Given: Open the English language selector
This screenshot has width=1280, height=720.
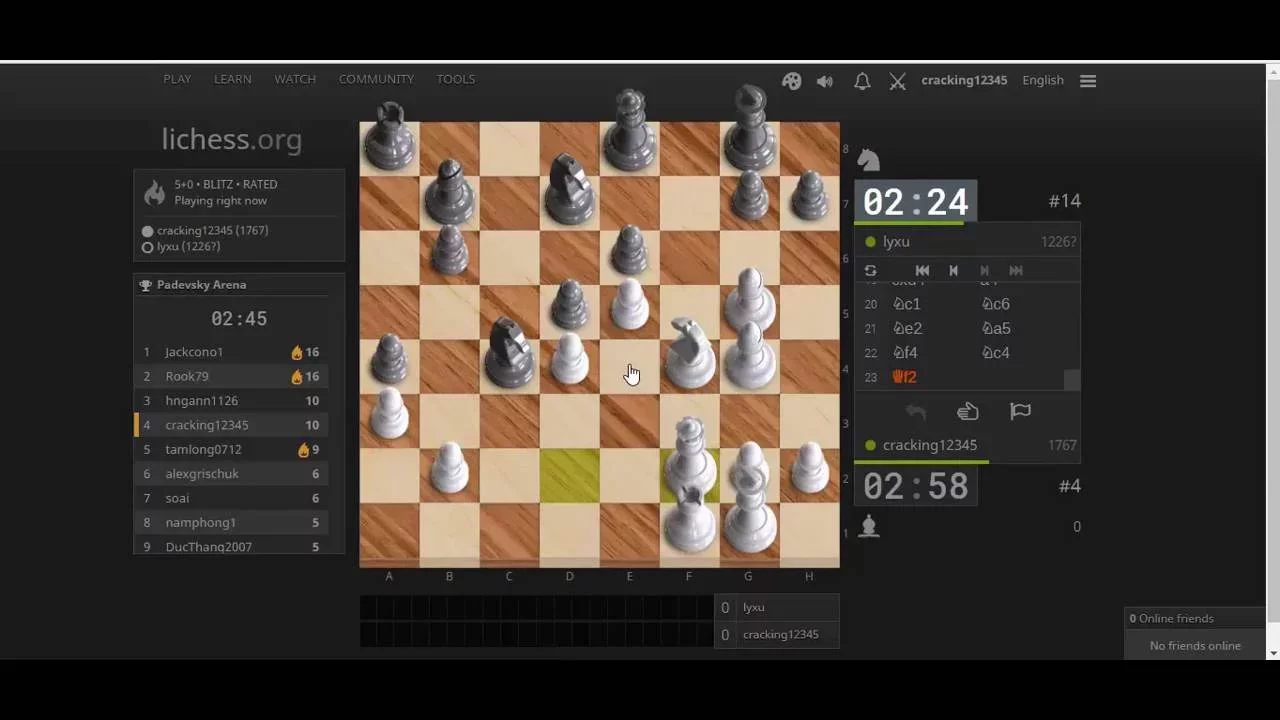Looking at the screenshot, I should click(1043, 80).
